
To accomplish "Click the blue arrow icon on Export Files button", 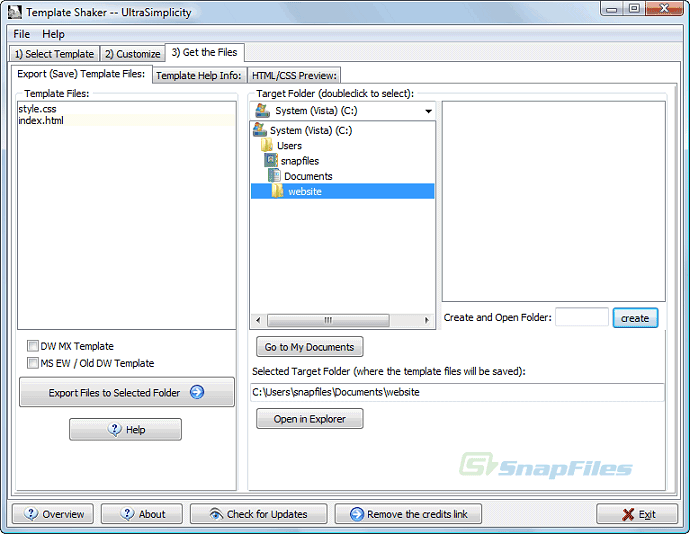I will [x=197, y=392].
